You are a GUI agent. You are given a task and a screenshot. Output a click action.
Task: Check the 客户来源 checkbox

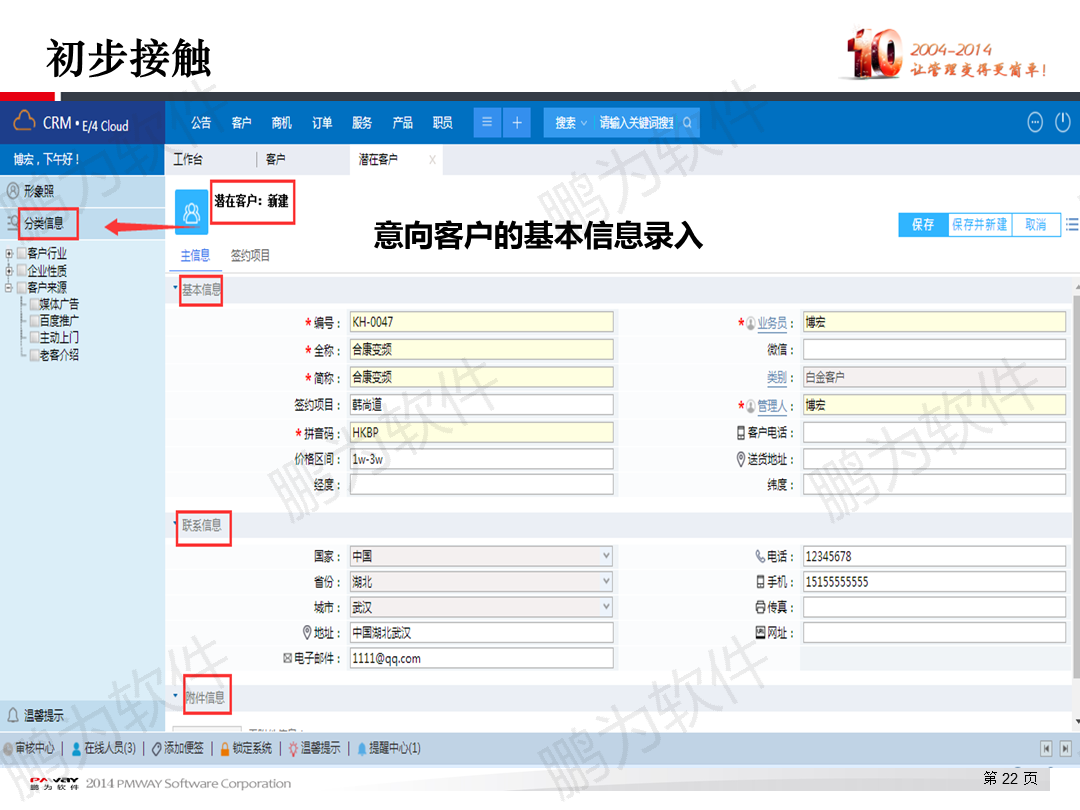click(x=21, y=287)
